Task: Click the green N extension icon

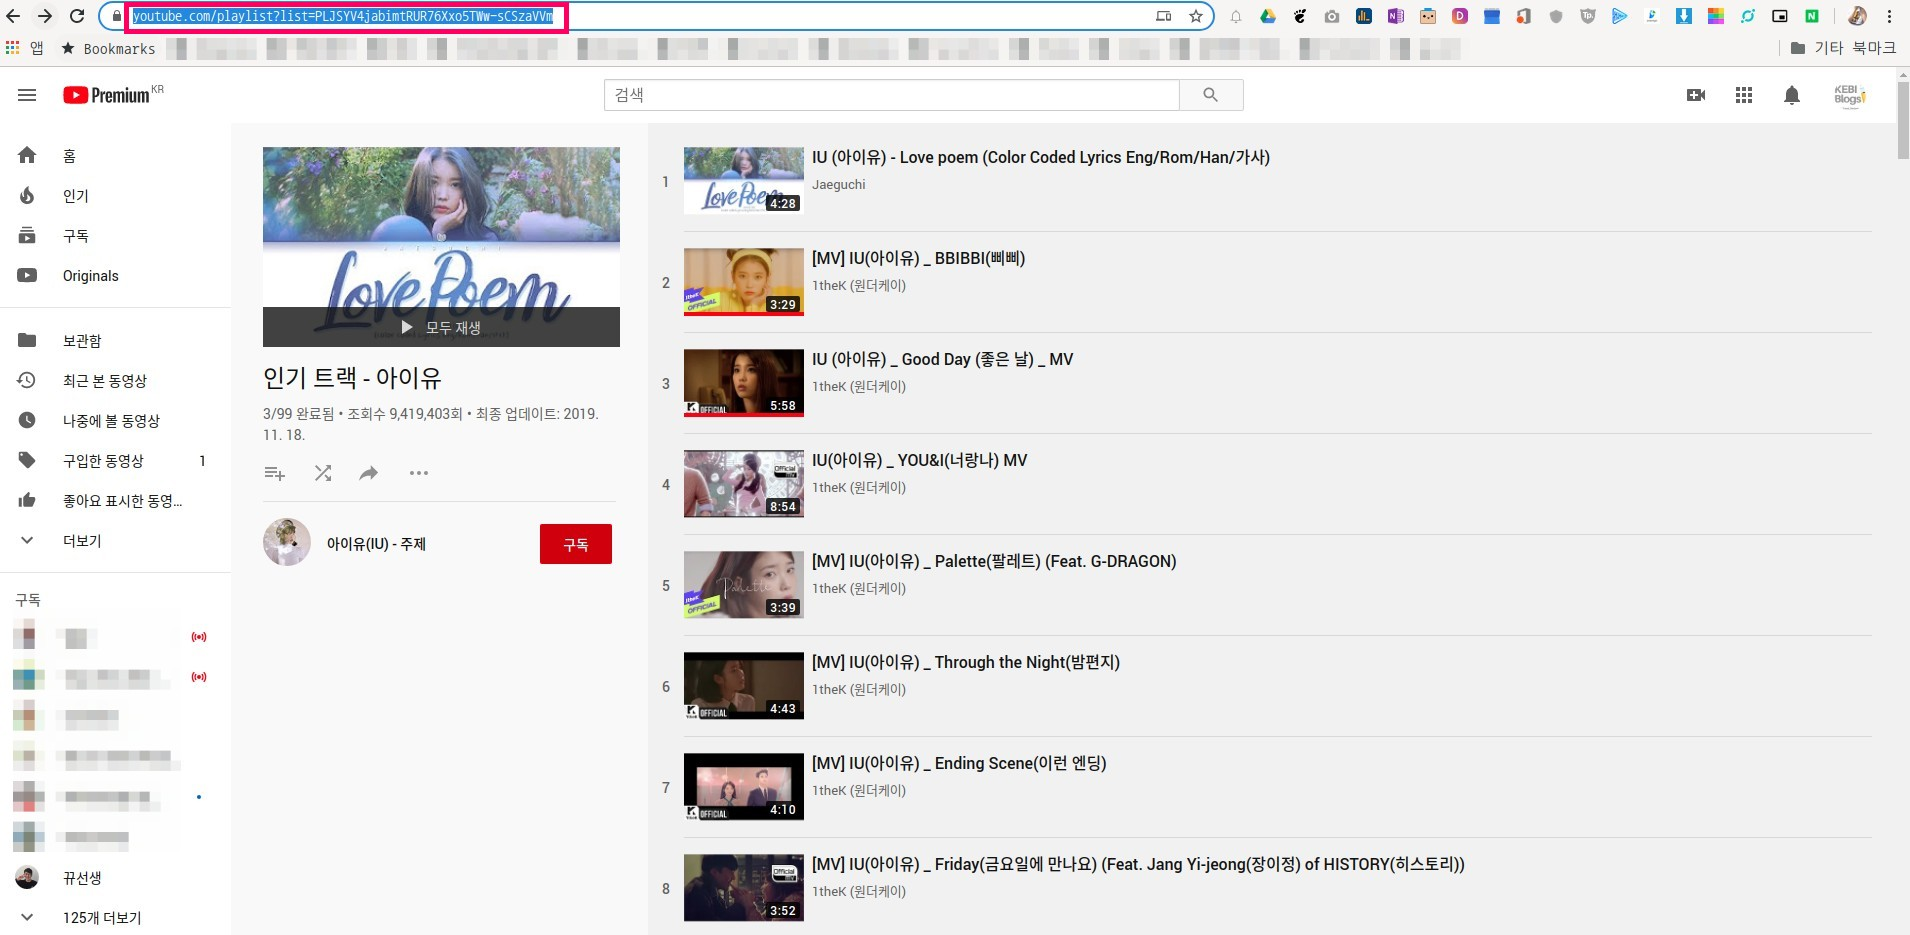Action: point(1812,16)
